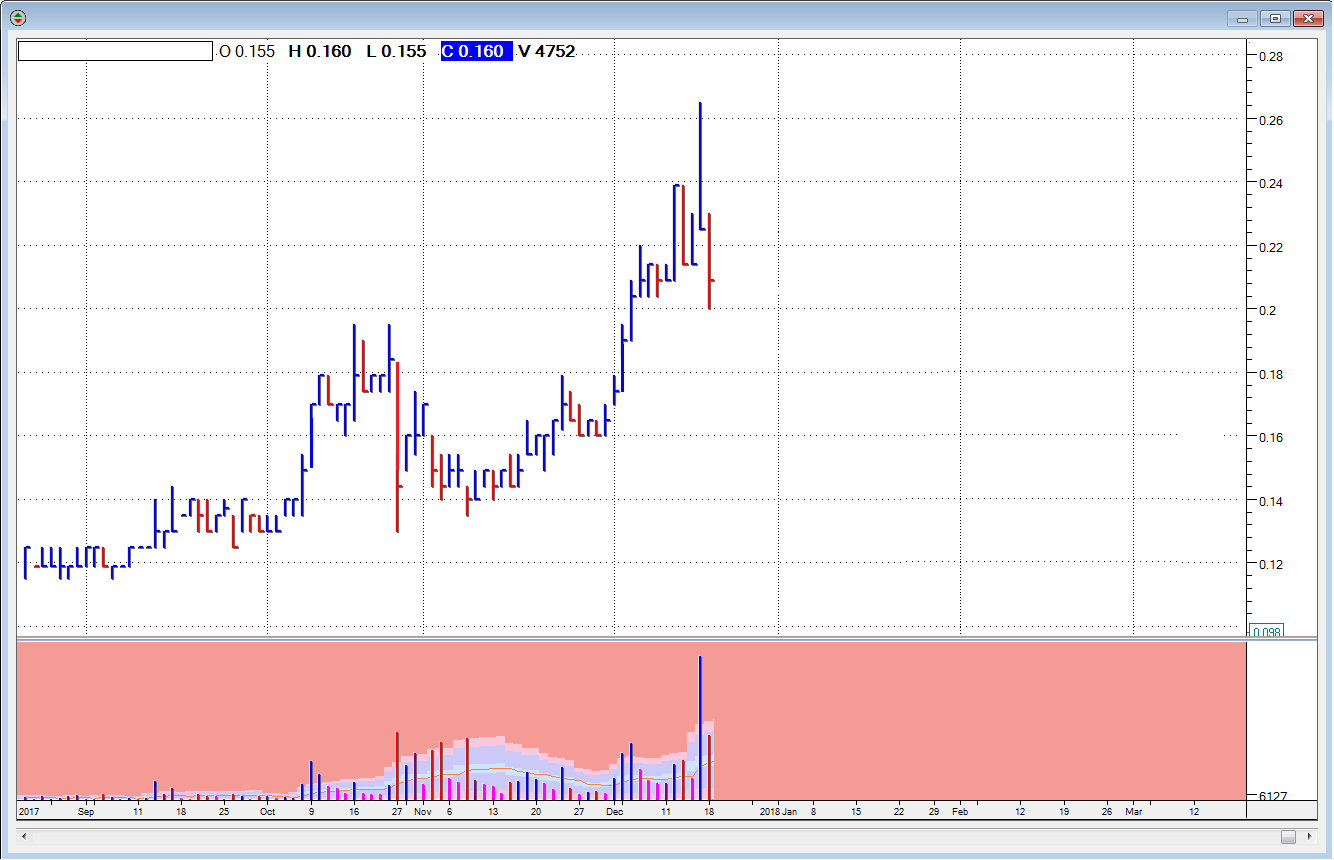Click the 0.26 price axis label

1272,120
